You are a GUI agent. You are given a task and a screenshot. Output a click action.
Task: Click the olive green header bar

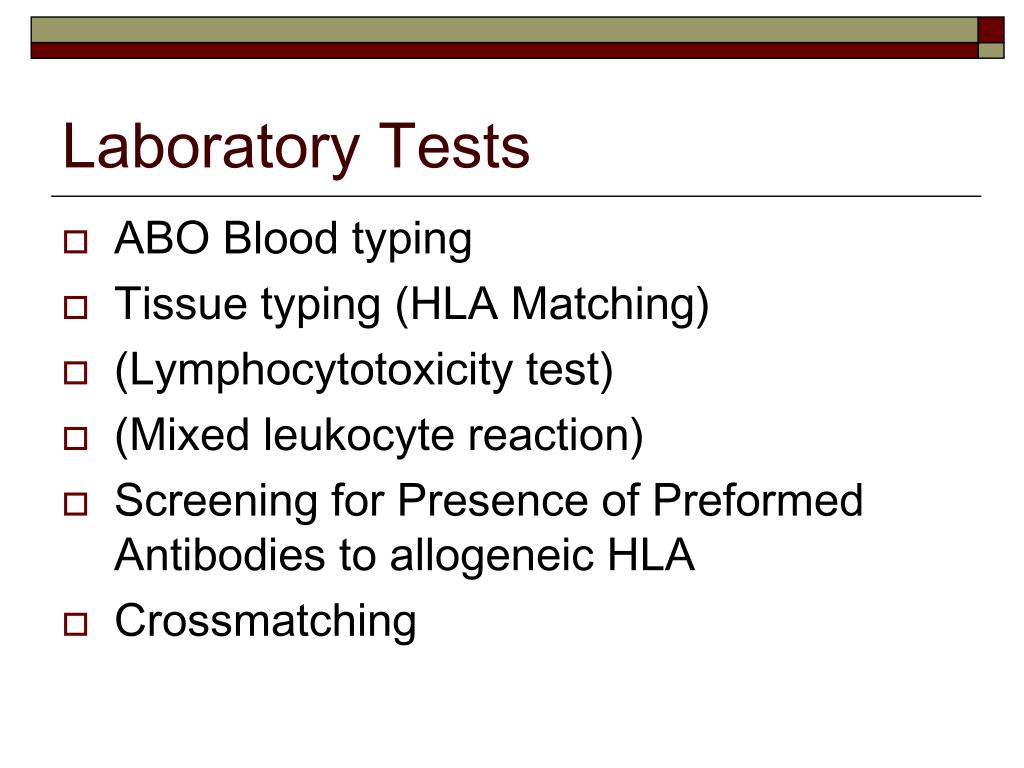tap(504, 30)
